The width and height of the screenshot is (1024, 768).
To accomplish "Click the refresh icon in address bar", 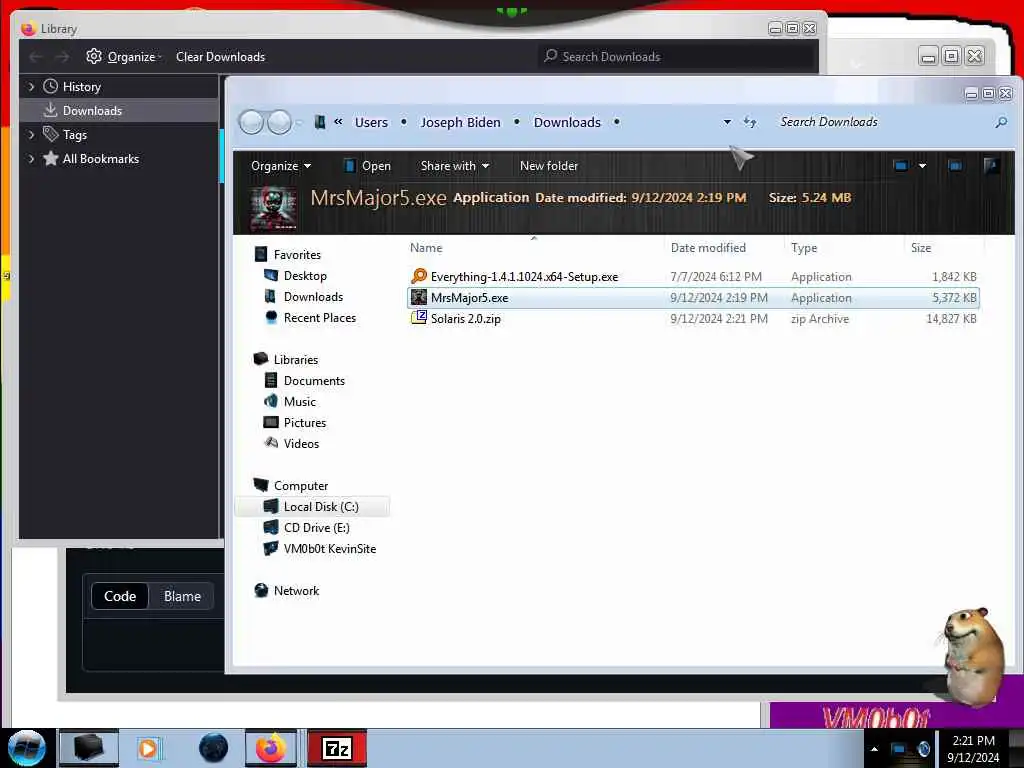I will (750, 122).
